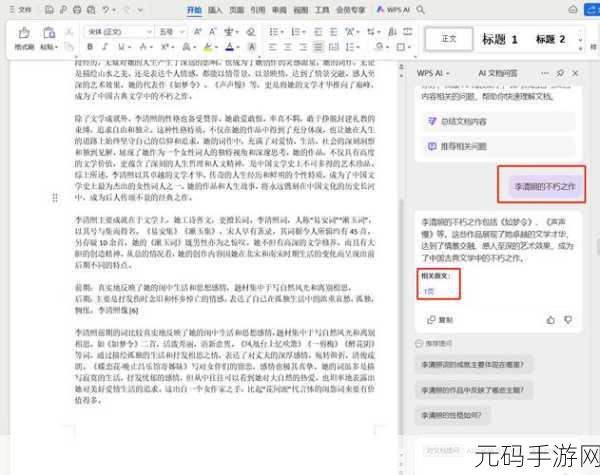Apply the yellow highlight color
Image resolution: width=600 pixels, height=475 pixels.
point(208,47)
